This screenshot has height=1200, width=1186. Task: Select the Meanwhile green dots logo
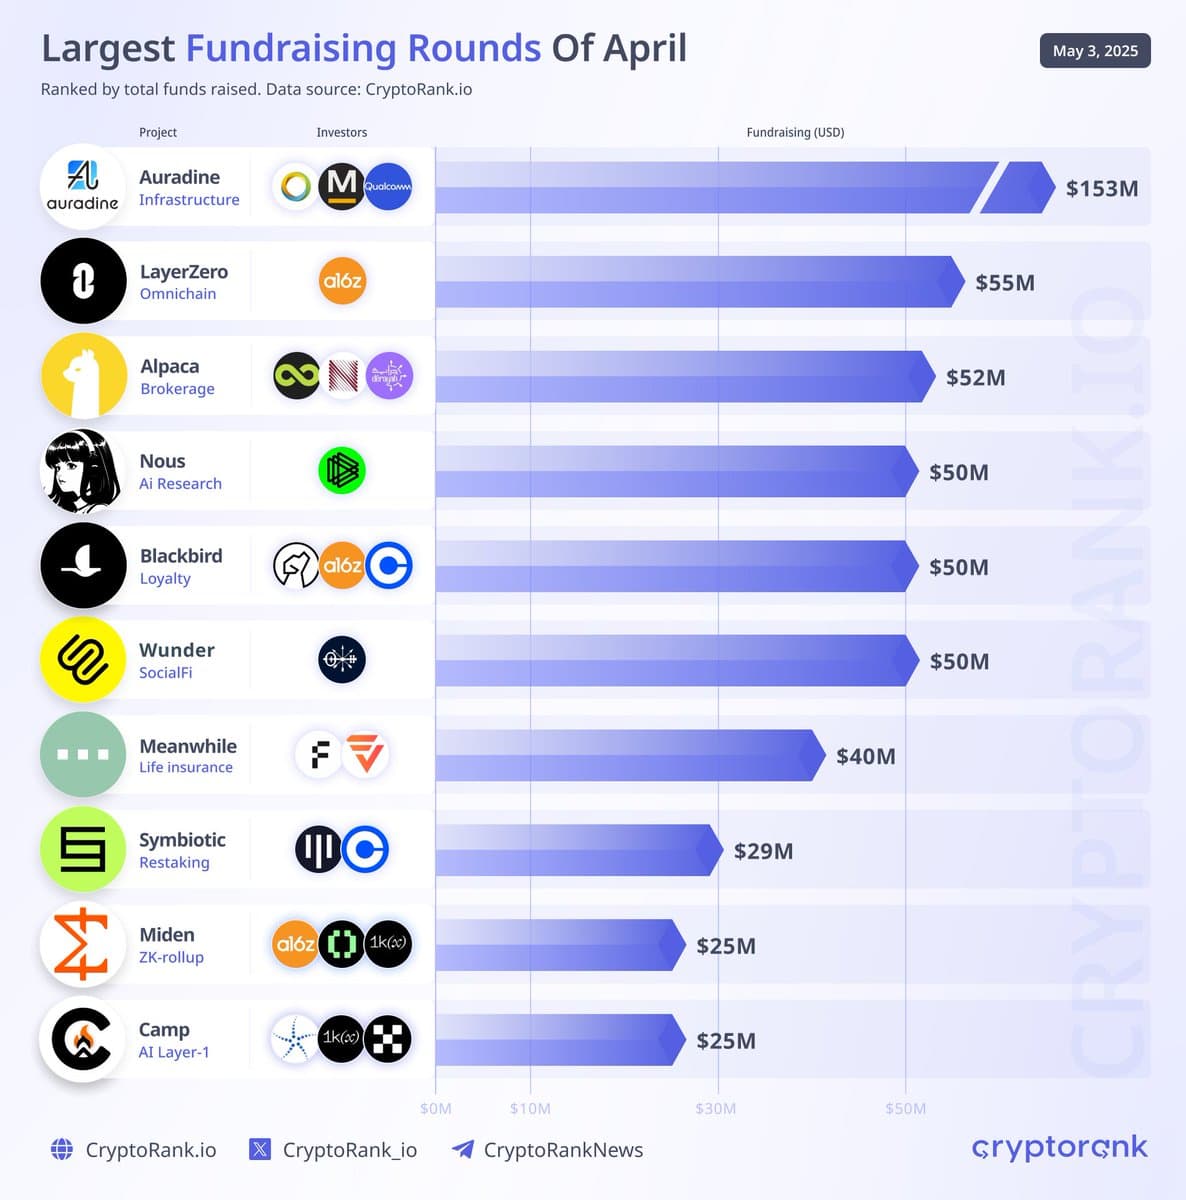84,754
